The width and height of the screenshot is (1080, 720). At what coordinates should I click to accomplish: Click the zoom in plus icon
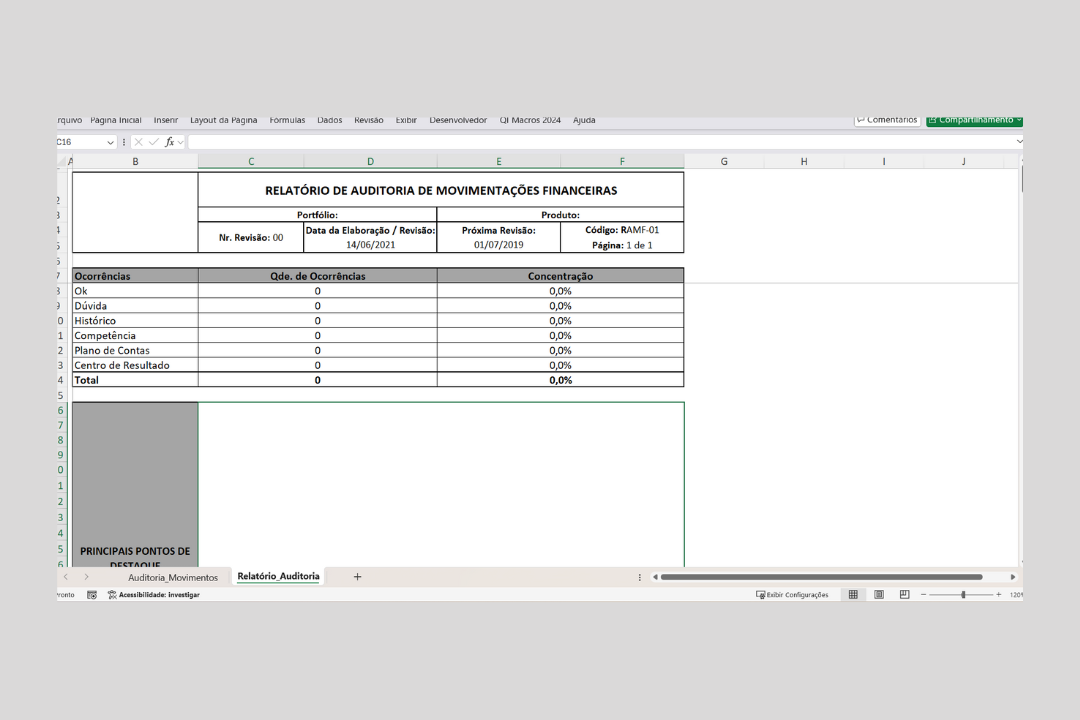click(x=998, y=594)
